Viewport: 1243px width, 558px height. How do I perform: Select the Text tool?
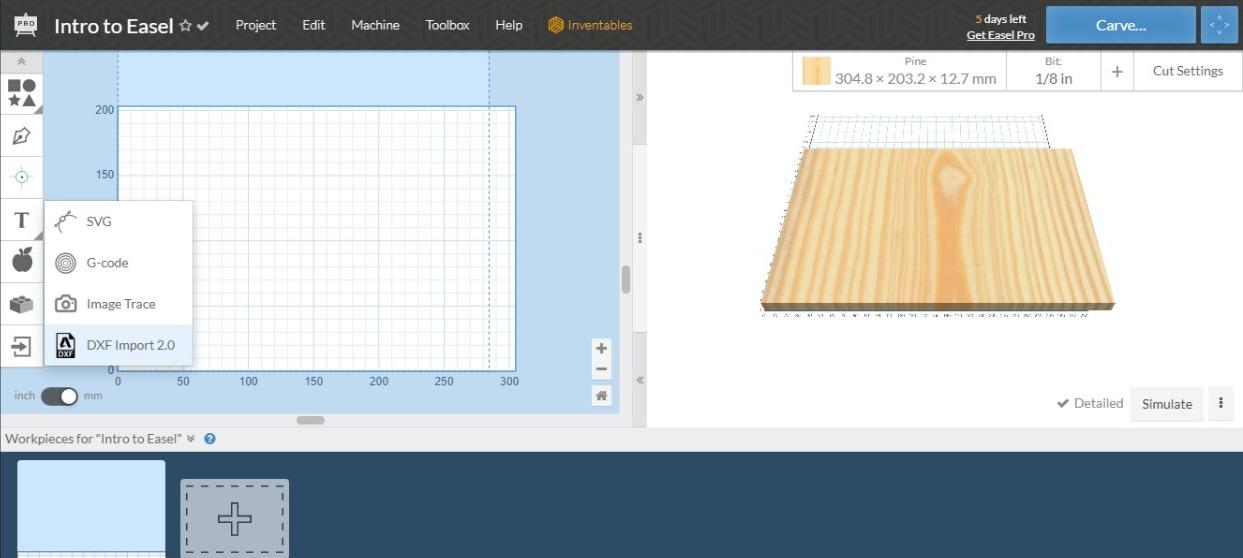[x=21, y=220]
